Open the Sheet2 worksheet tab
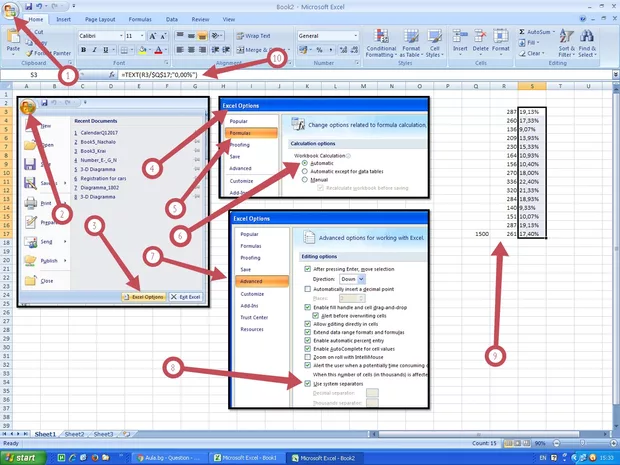 (74, 434)
